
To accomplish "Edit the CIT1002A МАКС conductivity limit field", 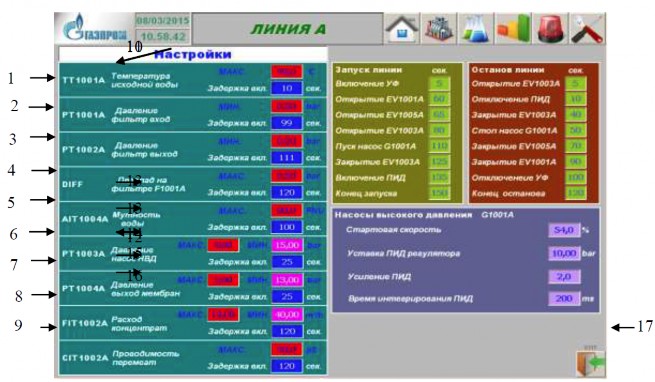I will (x=286, y=349).
